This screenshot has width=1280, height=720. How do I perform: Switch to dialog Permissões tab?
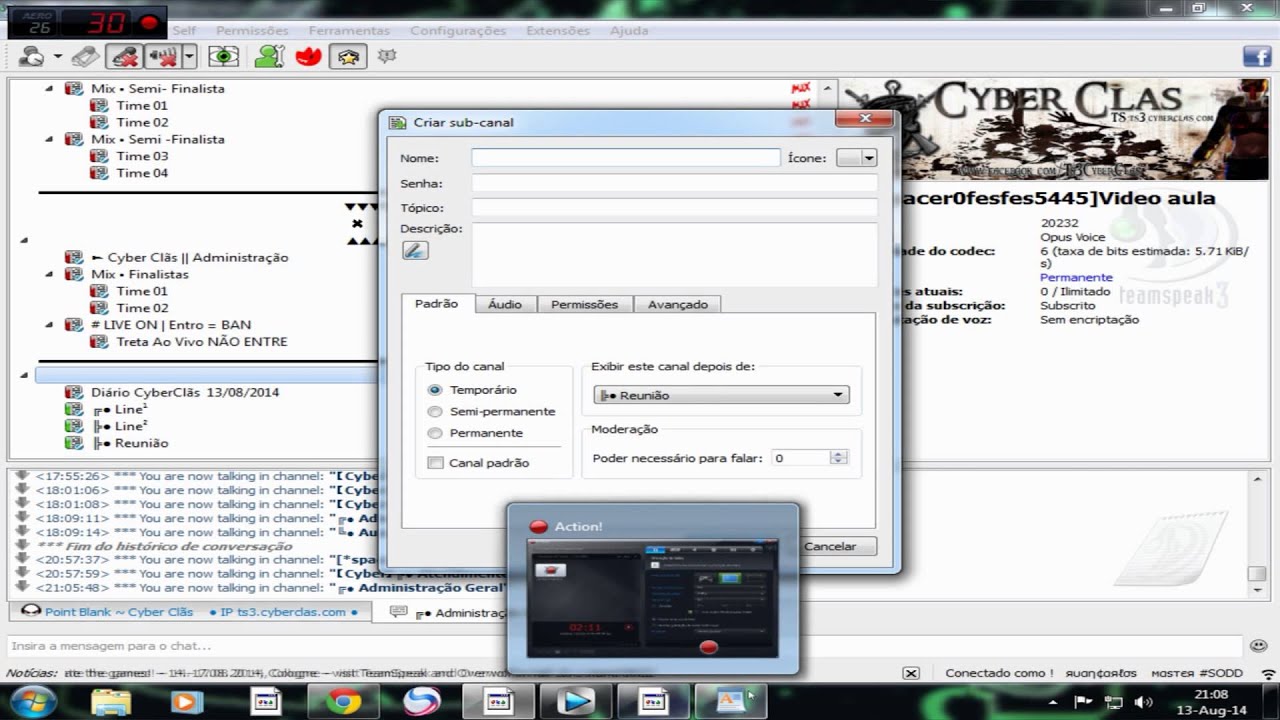click(x=585, y=304)
